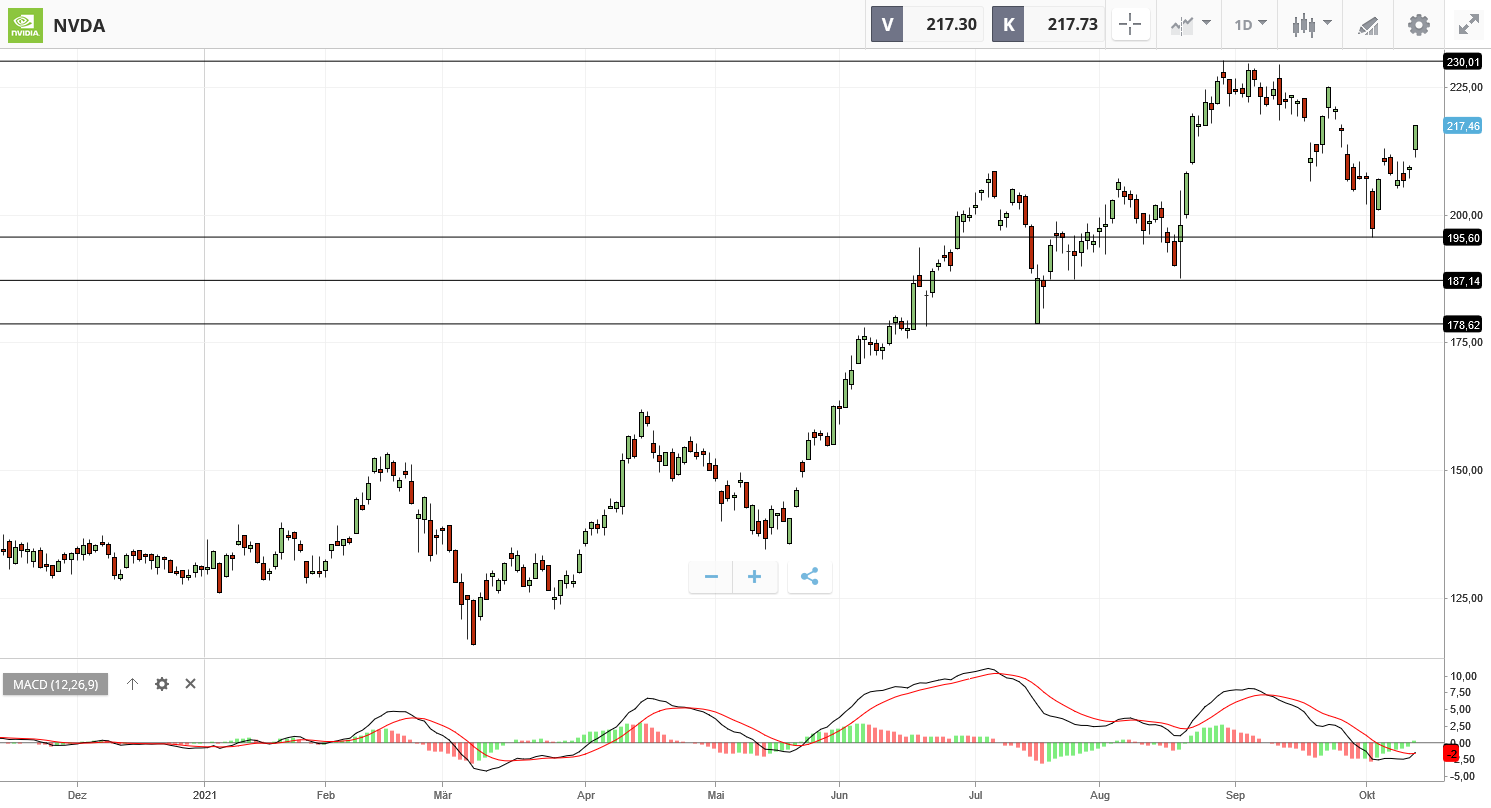
Task: Click the Mai date axis label
Action: coord(714,796)
